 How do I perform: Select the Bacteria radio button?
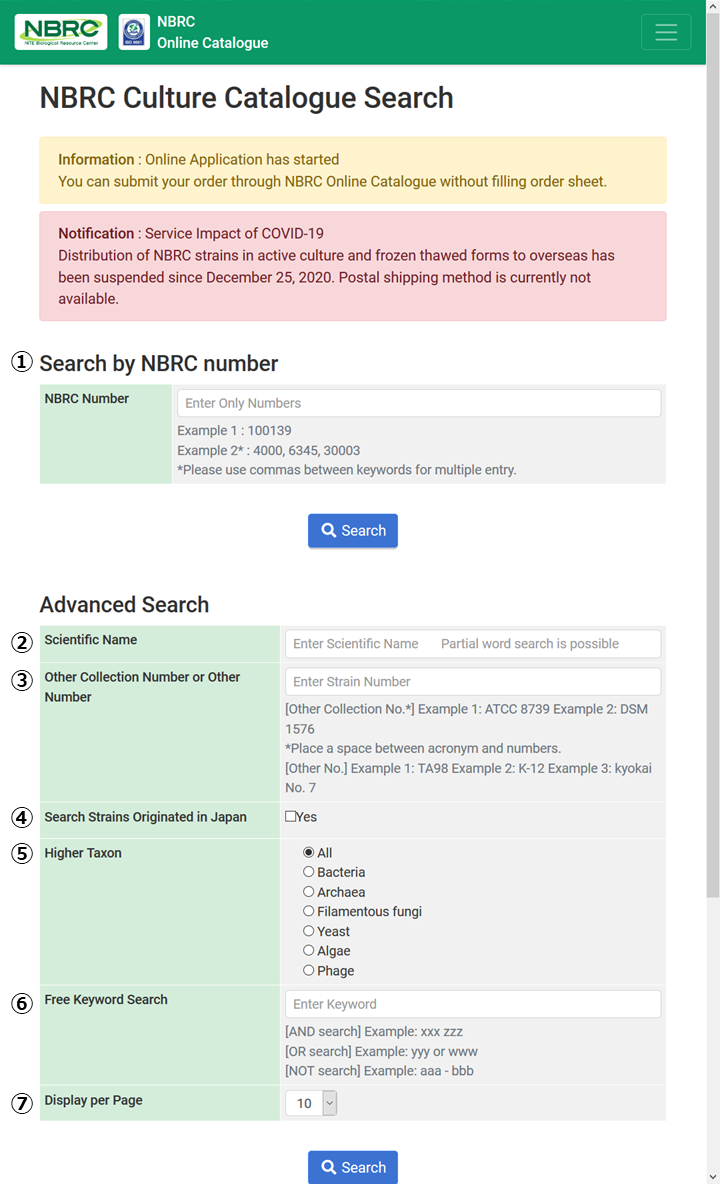click(x=309, y=872)
